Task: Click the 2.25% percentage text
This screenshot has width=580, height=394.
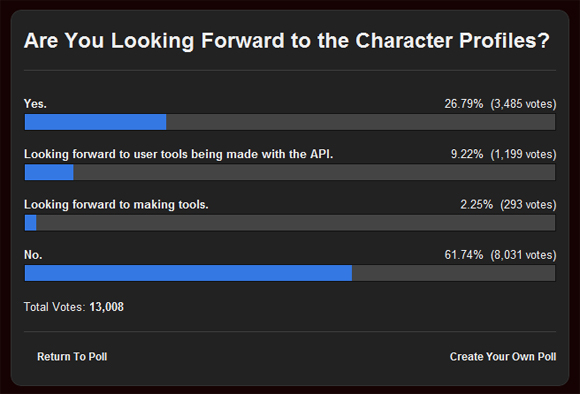Action: point(476,205)
